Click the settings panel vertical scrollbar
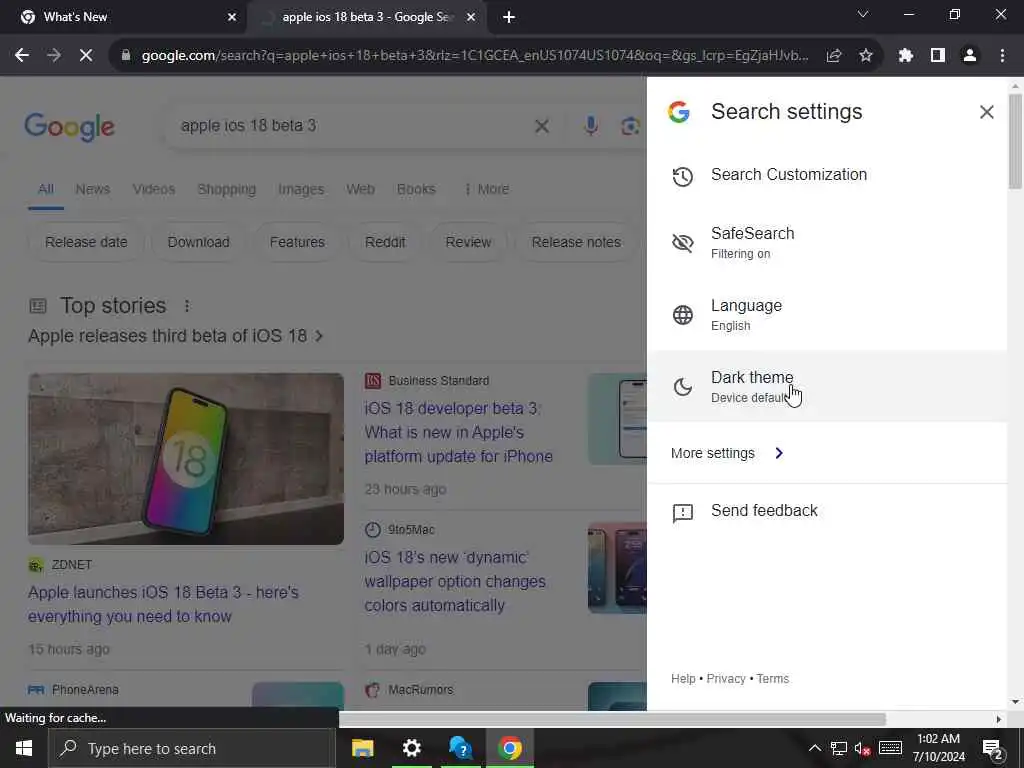The height and width of the screenshot is (768, 1024). coord(1015,140)
